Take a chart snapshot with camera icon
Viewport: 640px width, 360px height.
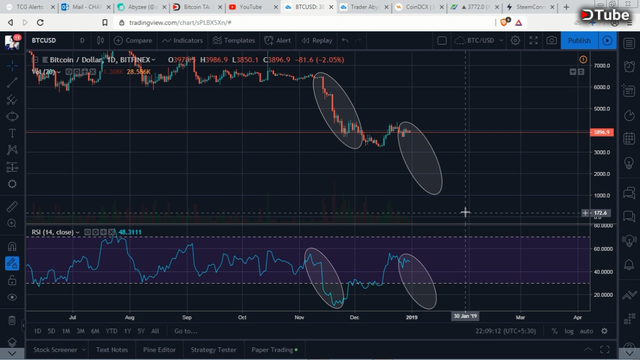[551, 40]
